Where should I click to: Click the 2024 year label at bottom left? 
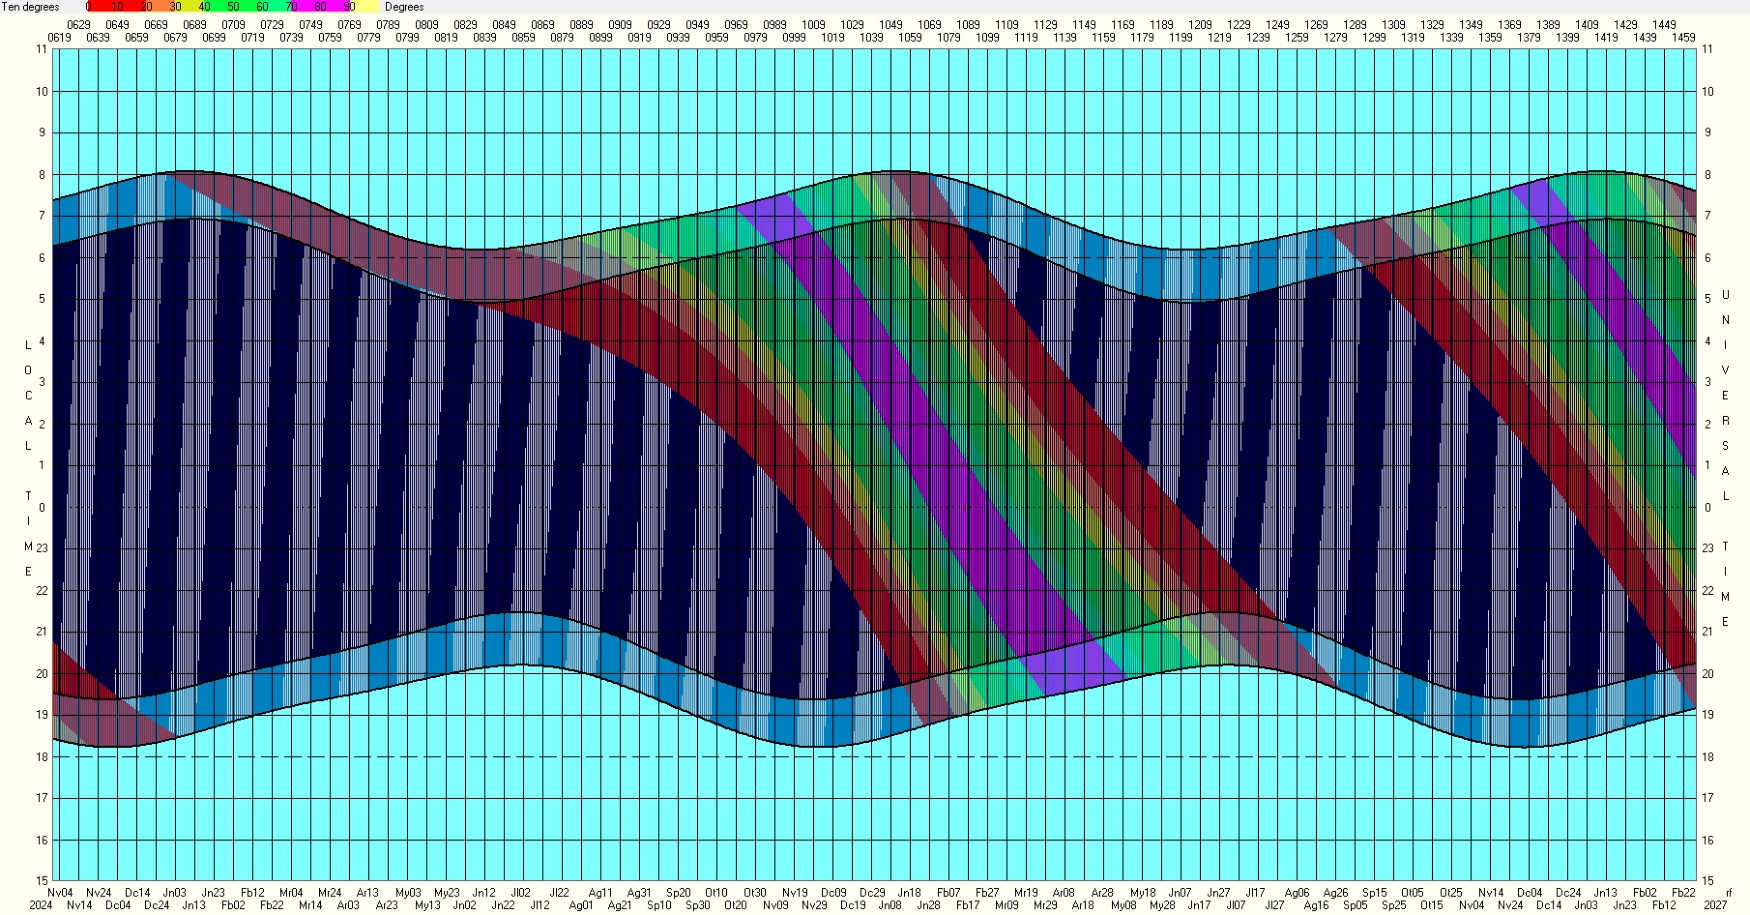[41, 906]
